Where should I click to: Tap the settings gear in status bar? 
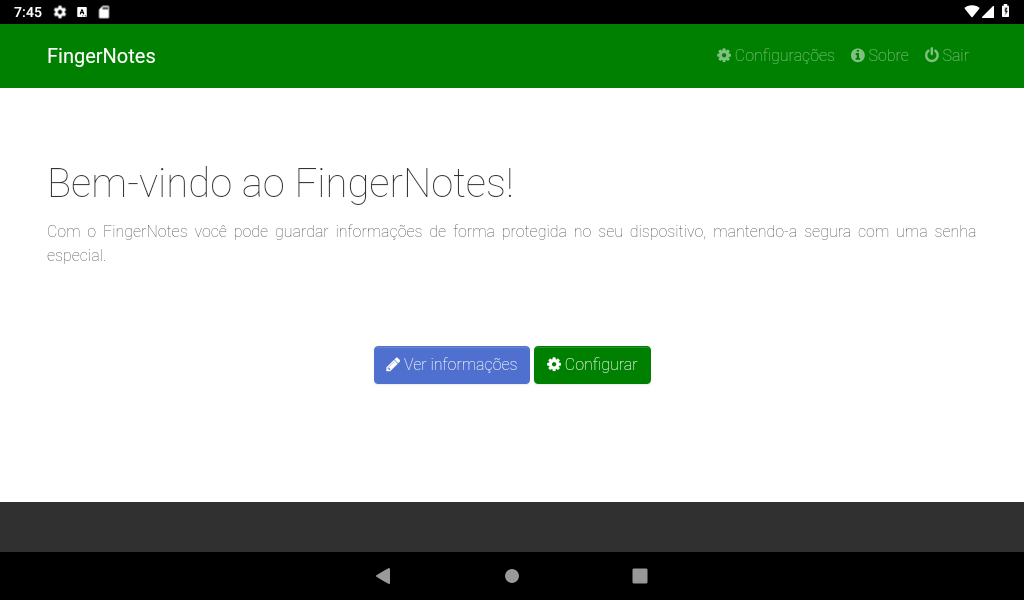coord(60,12)
